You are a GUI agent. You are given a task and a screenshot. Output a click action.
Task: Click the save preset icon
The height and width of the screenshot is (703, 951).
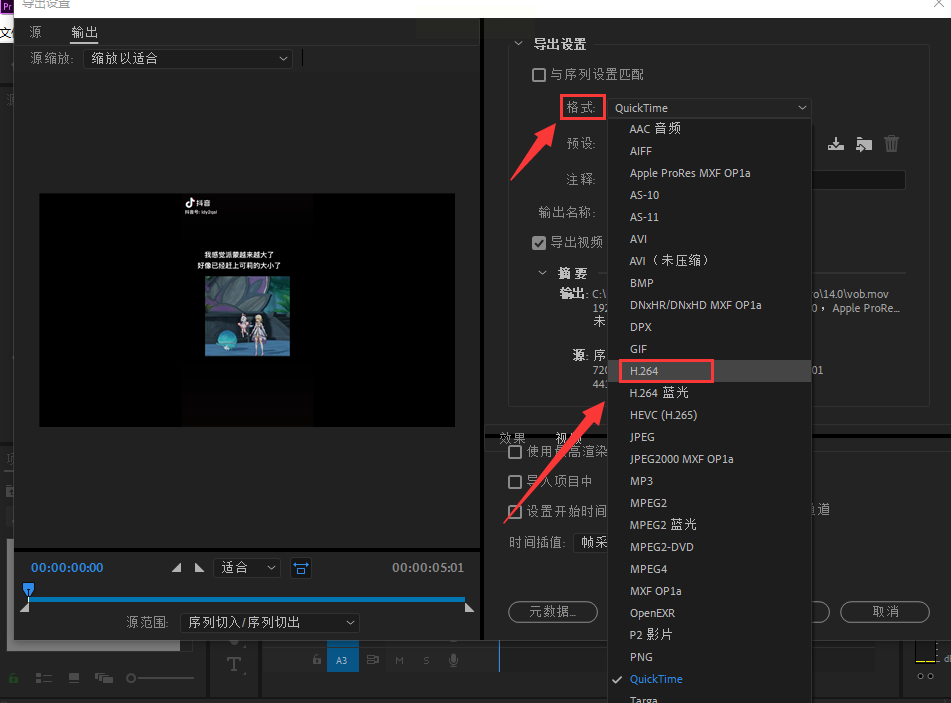(x=836, y=144)
